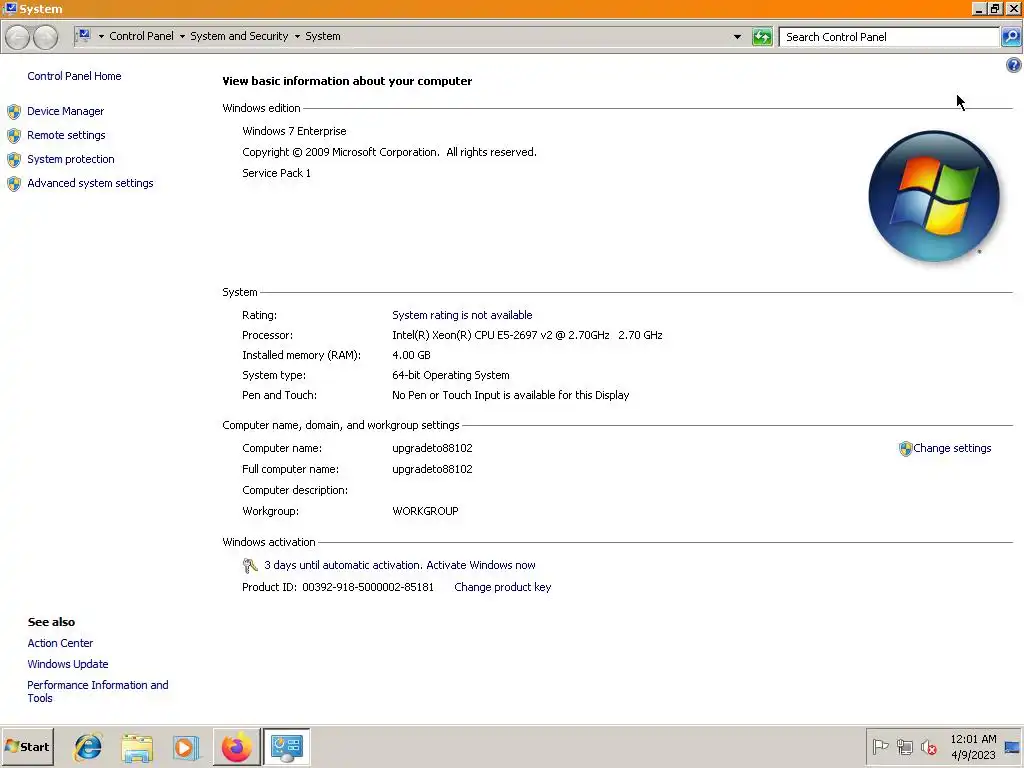Click the processor value Intel Xeon E5-2697
This screenshot has width=1024, height=768.
pos(527,335)
